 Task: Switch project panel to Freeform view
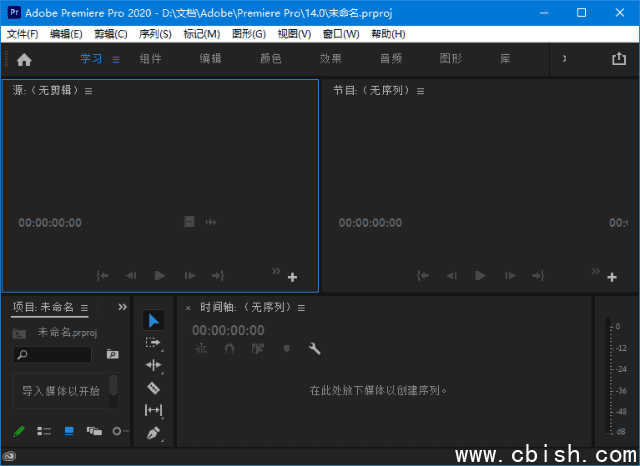coord(94,431)
